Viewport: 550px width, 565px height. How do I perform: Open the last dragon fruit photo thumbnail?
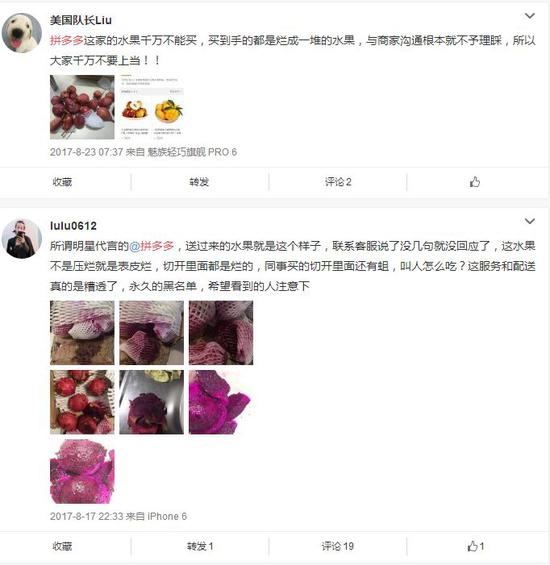coord(82,471)
